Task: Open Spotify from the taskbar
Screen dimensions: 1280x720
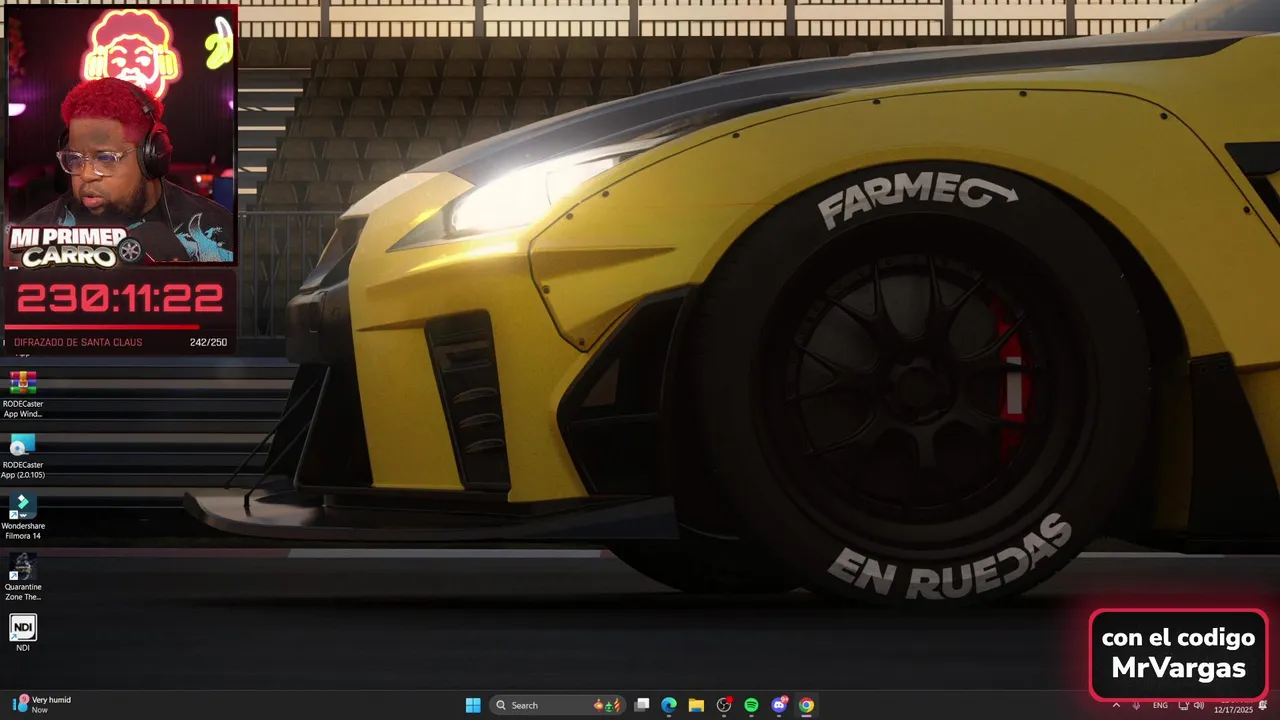Action: (x=751, y=705)
